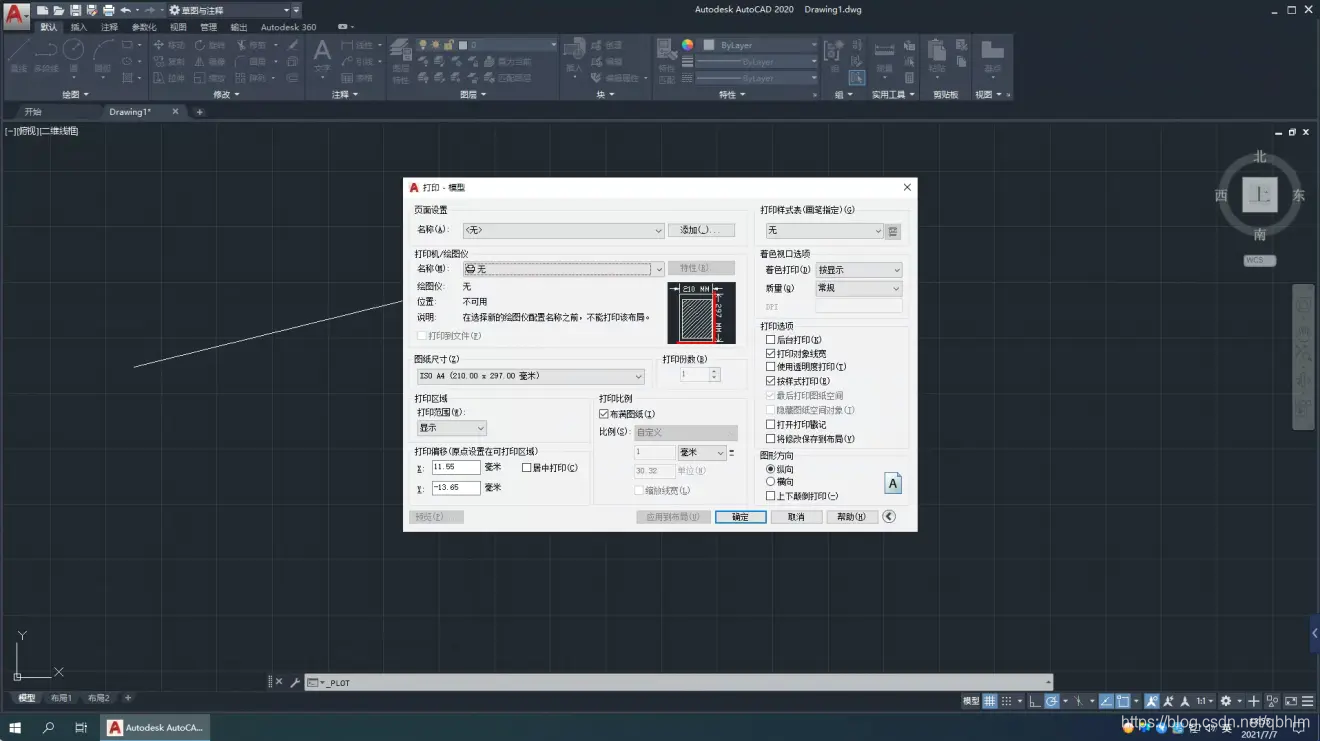
Task: Click the plot style table edit icon
Action: pyautogui.click(x=893, y=231)
